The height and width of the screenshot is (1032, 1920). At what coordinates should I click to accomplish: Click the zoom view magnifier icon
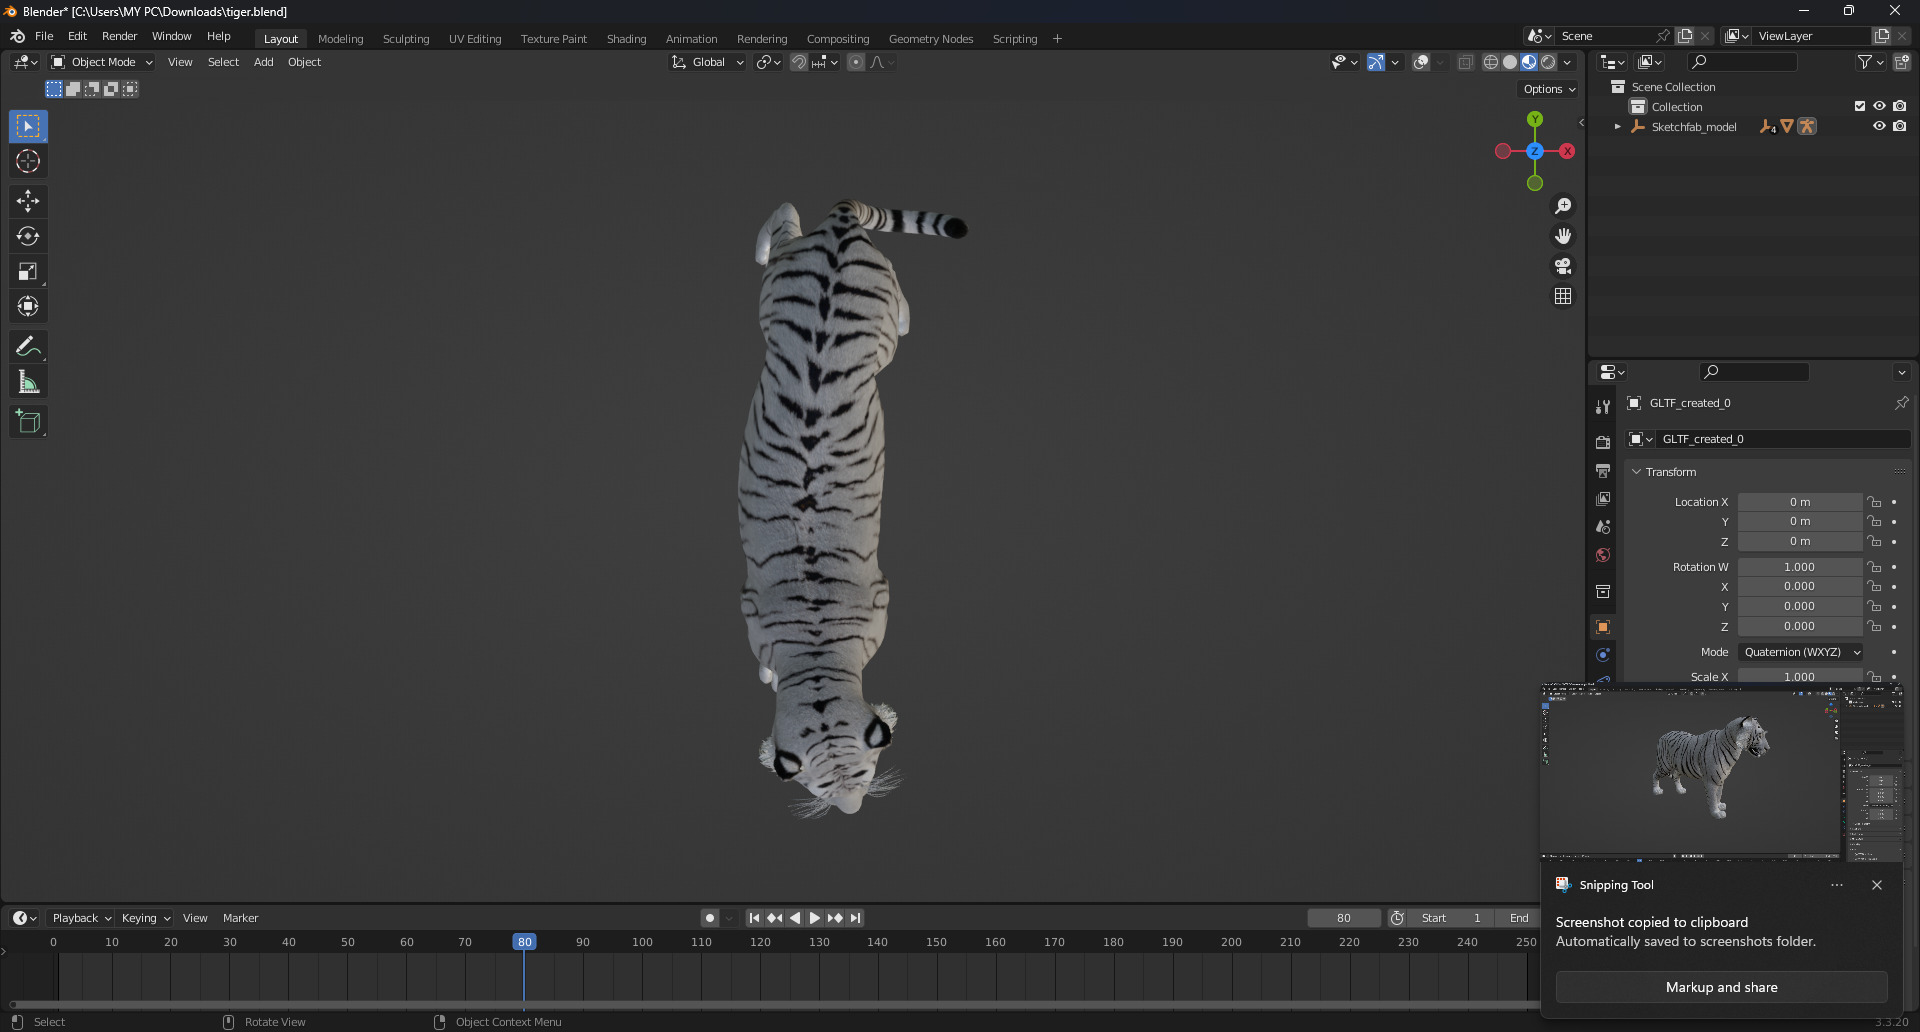pos(1563,206)
